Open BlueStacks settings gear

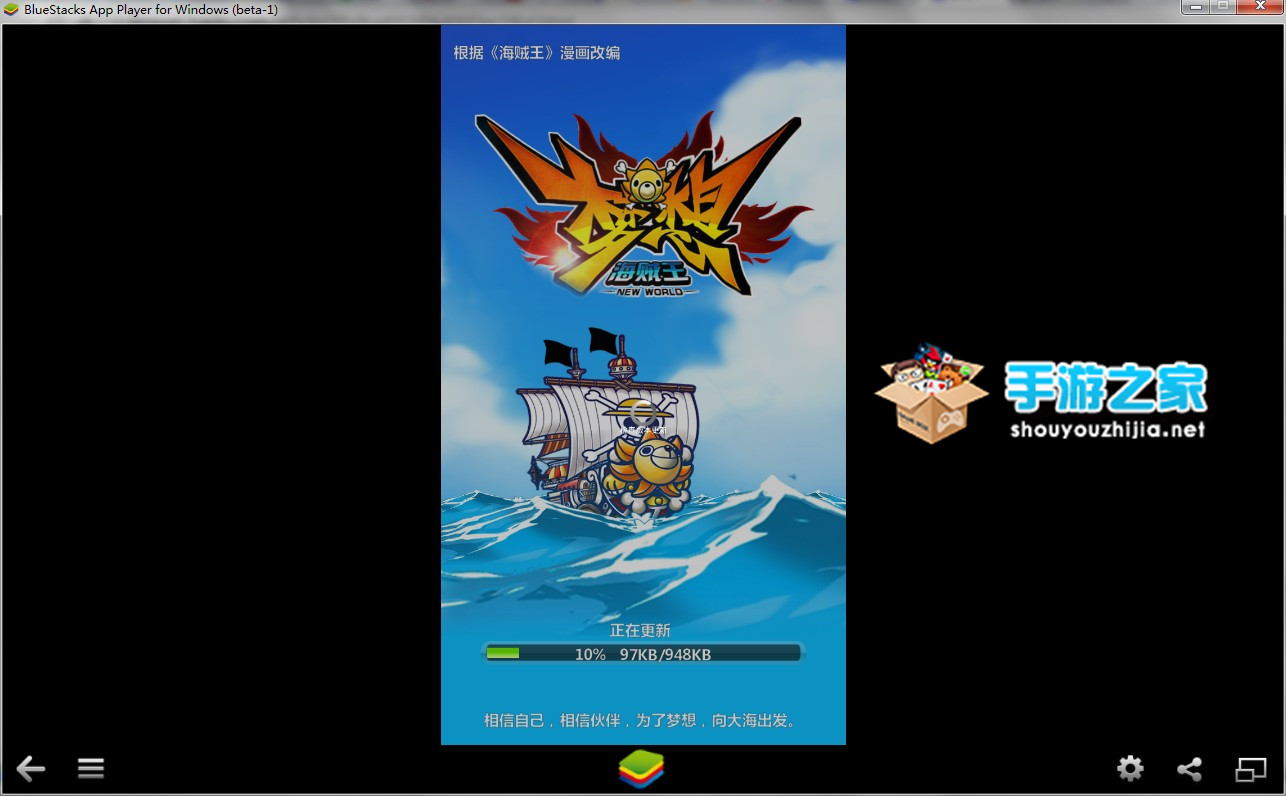[1130, 768]
